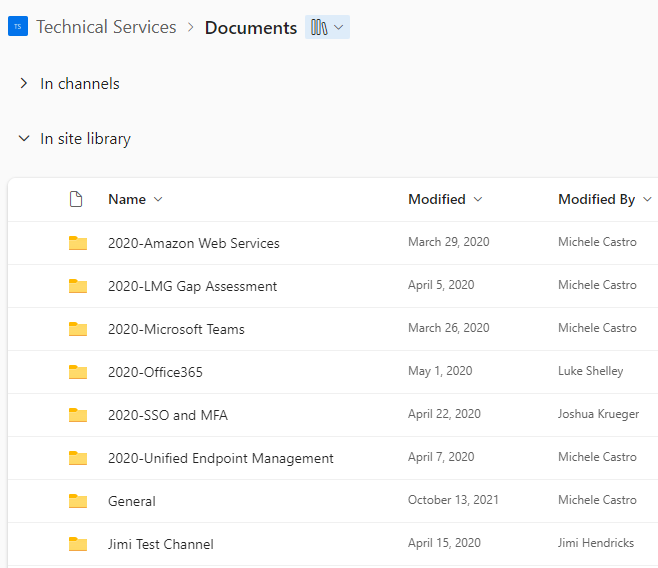Collapse the In site library section
The image size is (658, 568).
point(24,138)
